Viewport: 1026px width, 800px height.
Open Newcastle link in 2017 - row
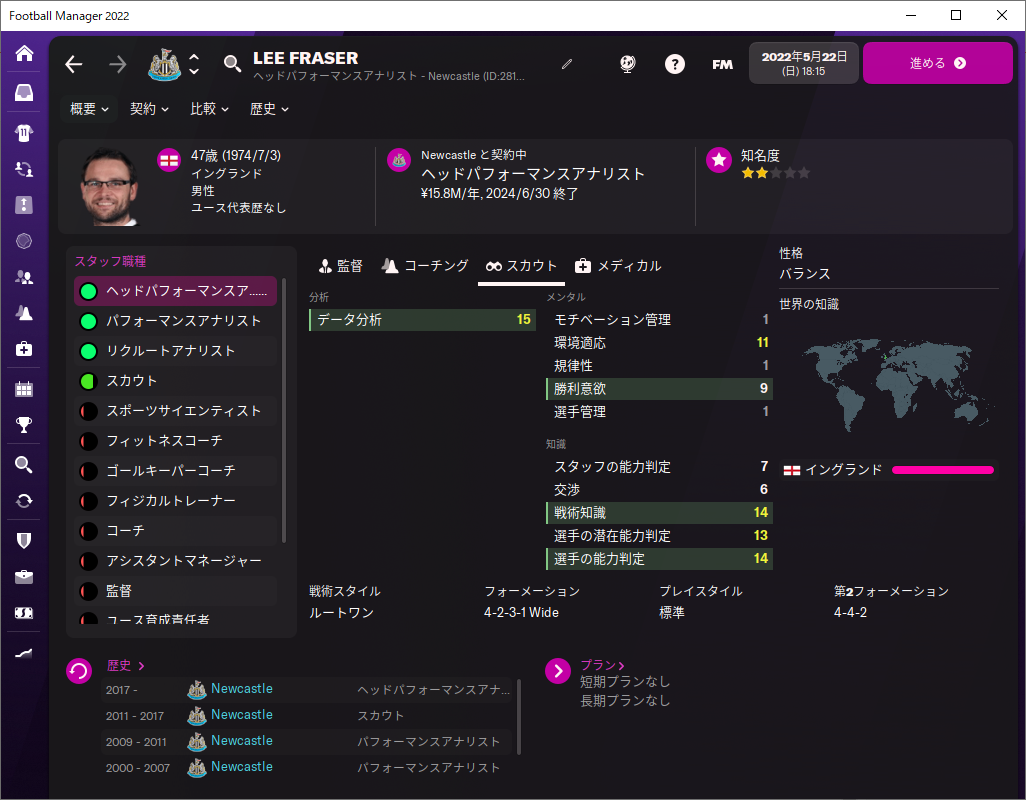tap(241, 689)
